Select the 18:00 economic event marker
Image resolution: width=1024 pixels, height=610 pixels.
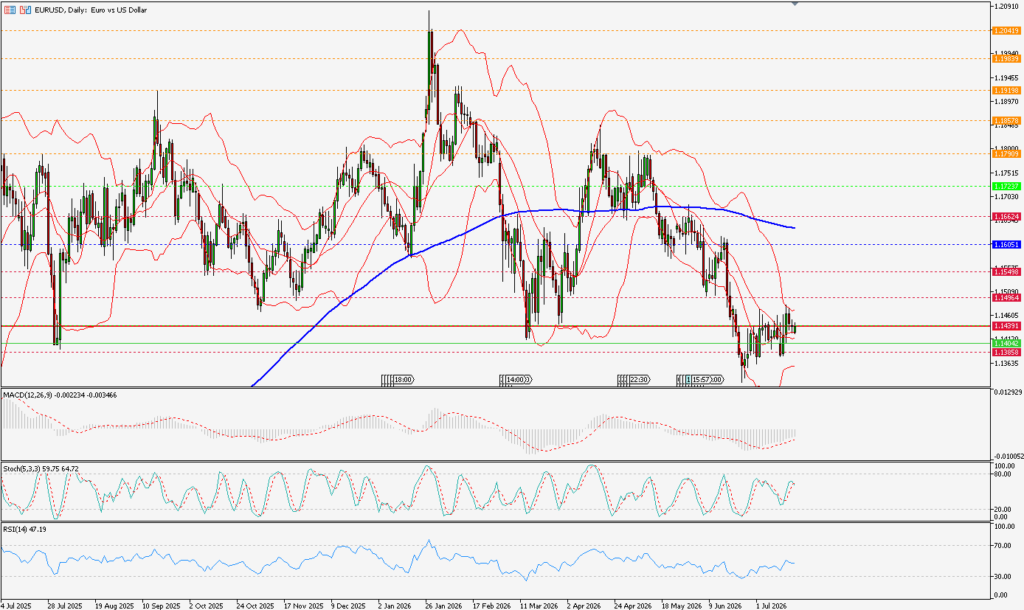[x=404, y=379]
